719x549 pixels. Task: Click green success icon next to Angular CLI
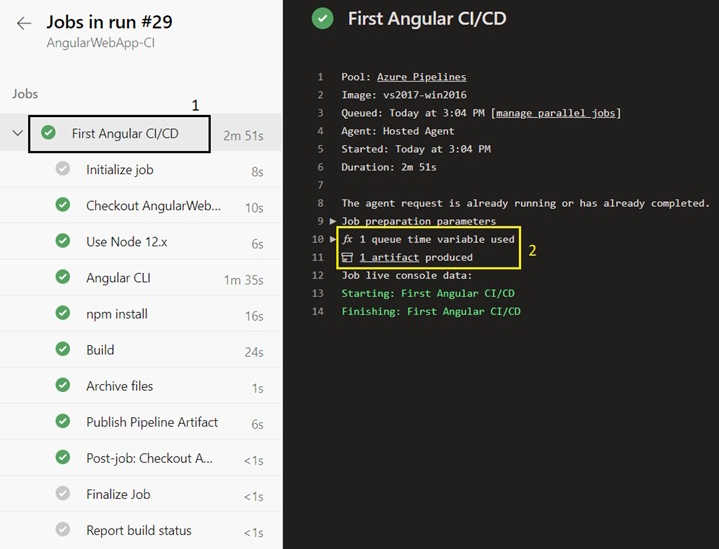tap(63, 277)
